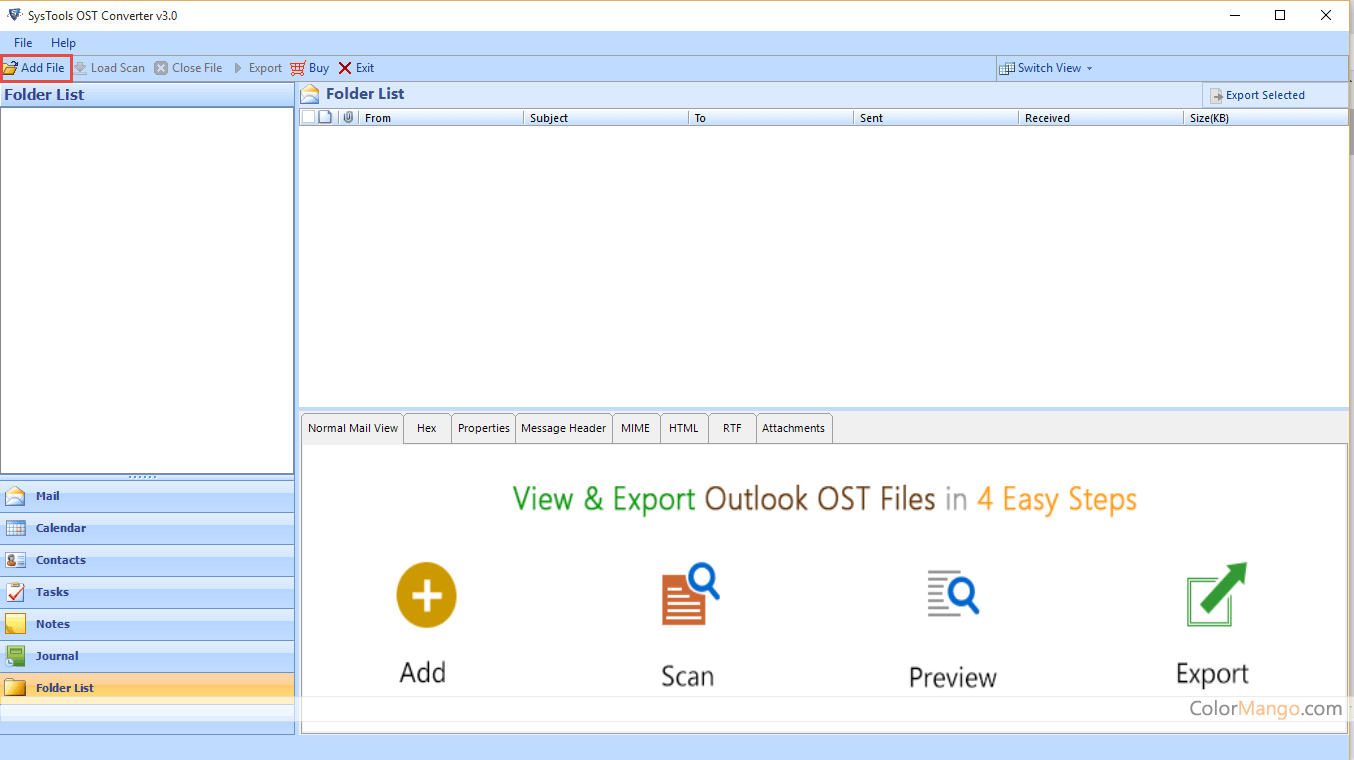The width and height of the screenshot is (1354, 760).
Task: Click Load Scan in the toolbar
Action: pyautogui.click(x=109, y=68)
